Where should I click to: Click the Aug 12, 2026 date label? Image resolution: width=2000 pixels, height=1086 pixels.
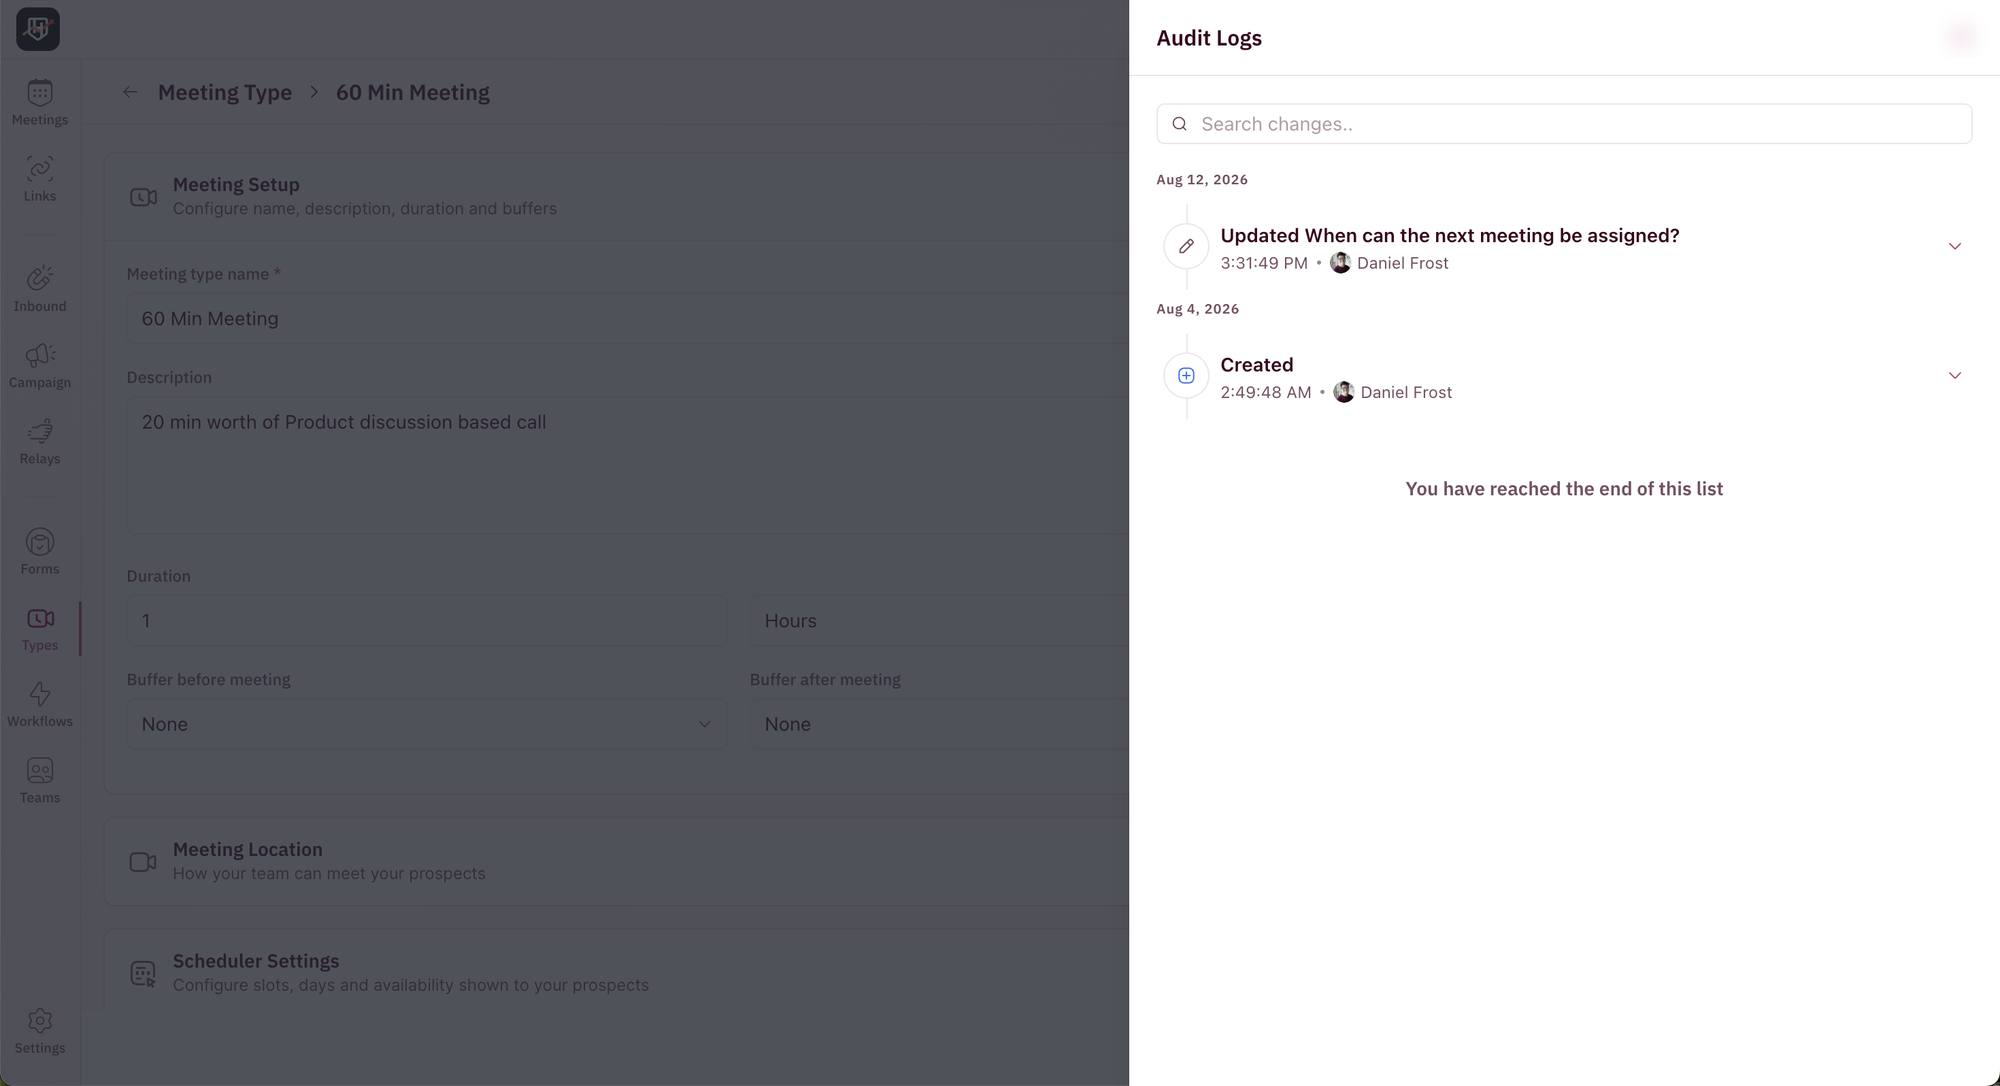tap(1202, 180)
